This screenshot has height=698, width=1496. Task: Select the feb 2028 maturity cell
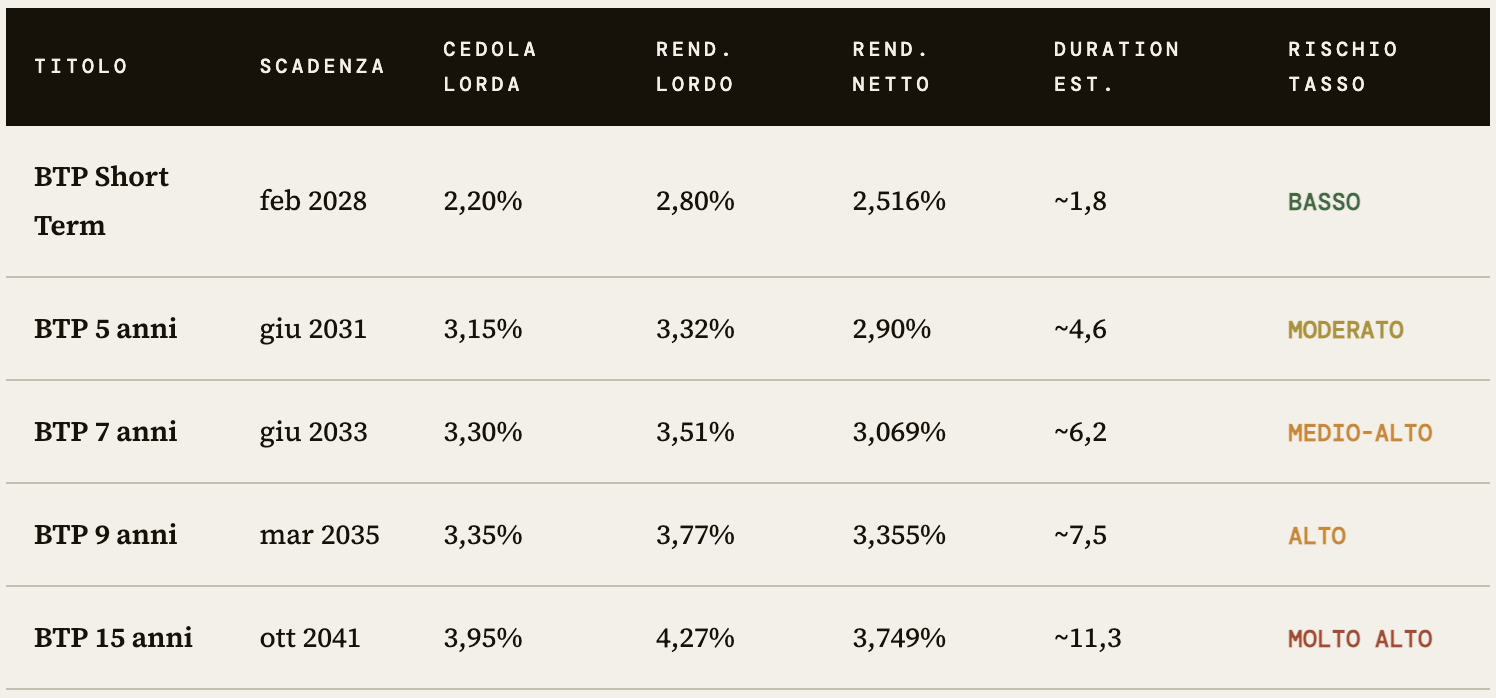coord(313,201)
